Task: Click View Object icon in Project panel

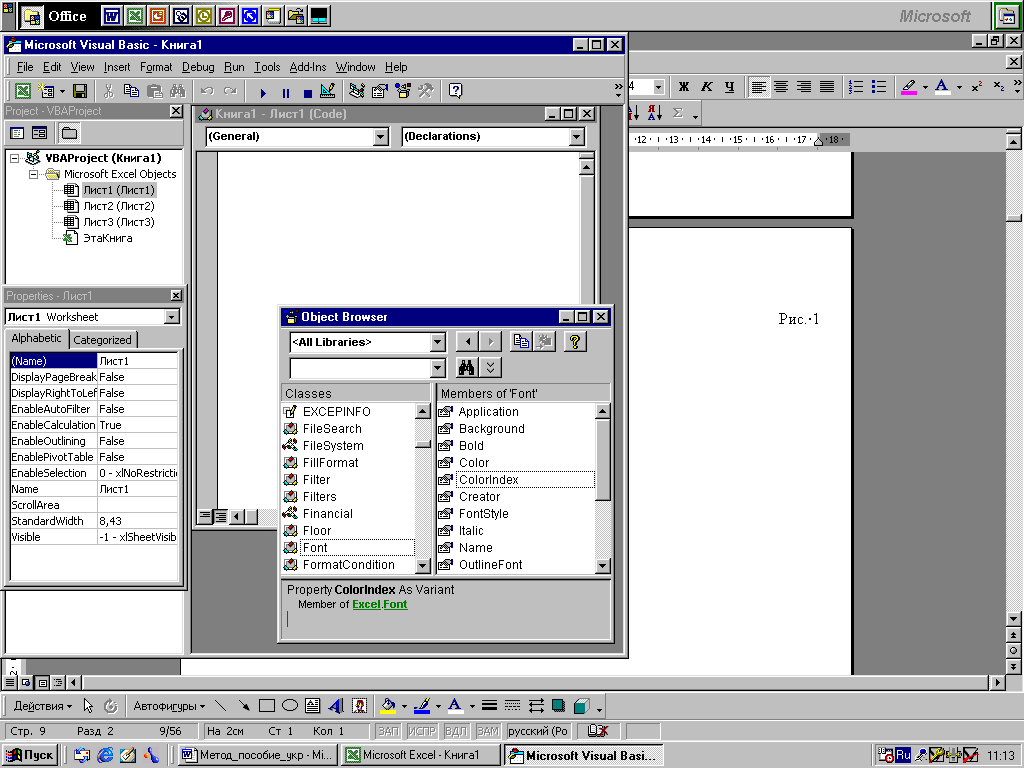Action: [x=40, y=133]
